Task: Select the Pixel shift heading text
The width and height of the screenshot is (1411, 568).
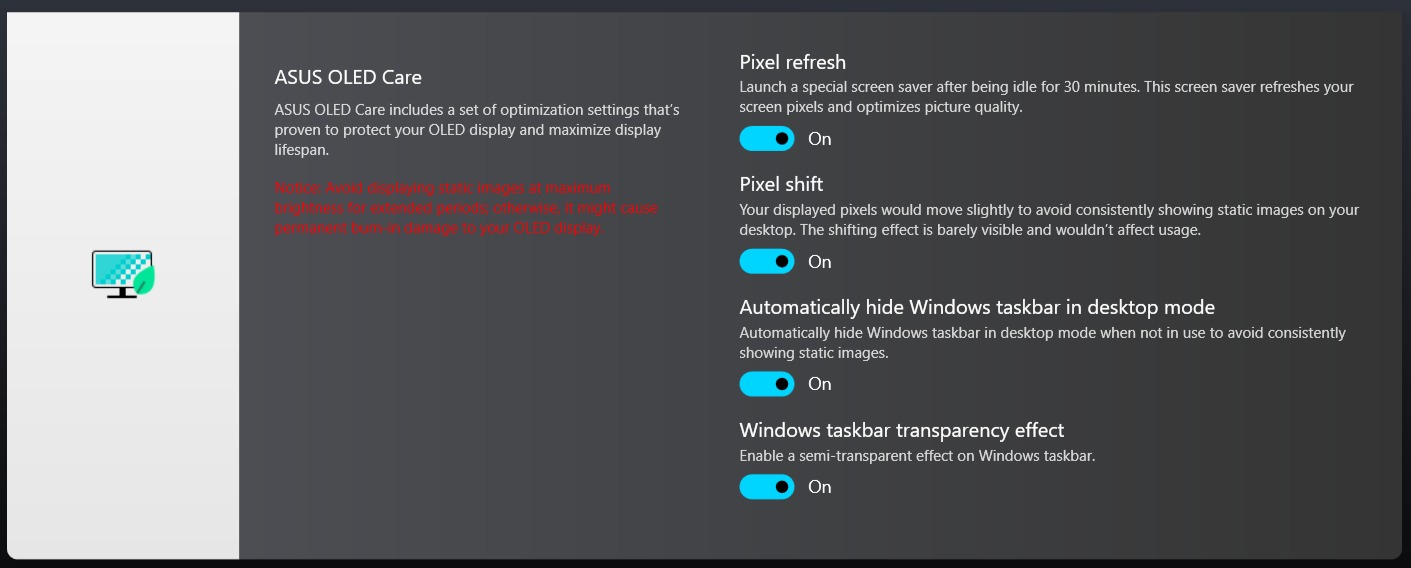Action: tap(781, 184)
